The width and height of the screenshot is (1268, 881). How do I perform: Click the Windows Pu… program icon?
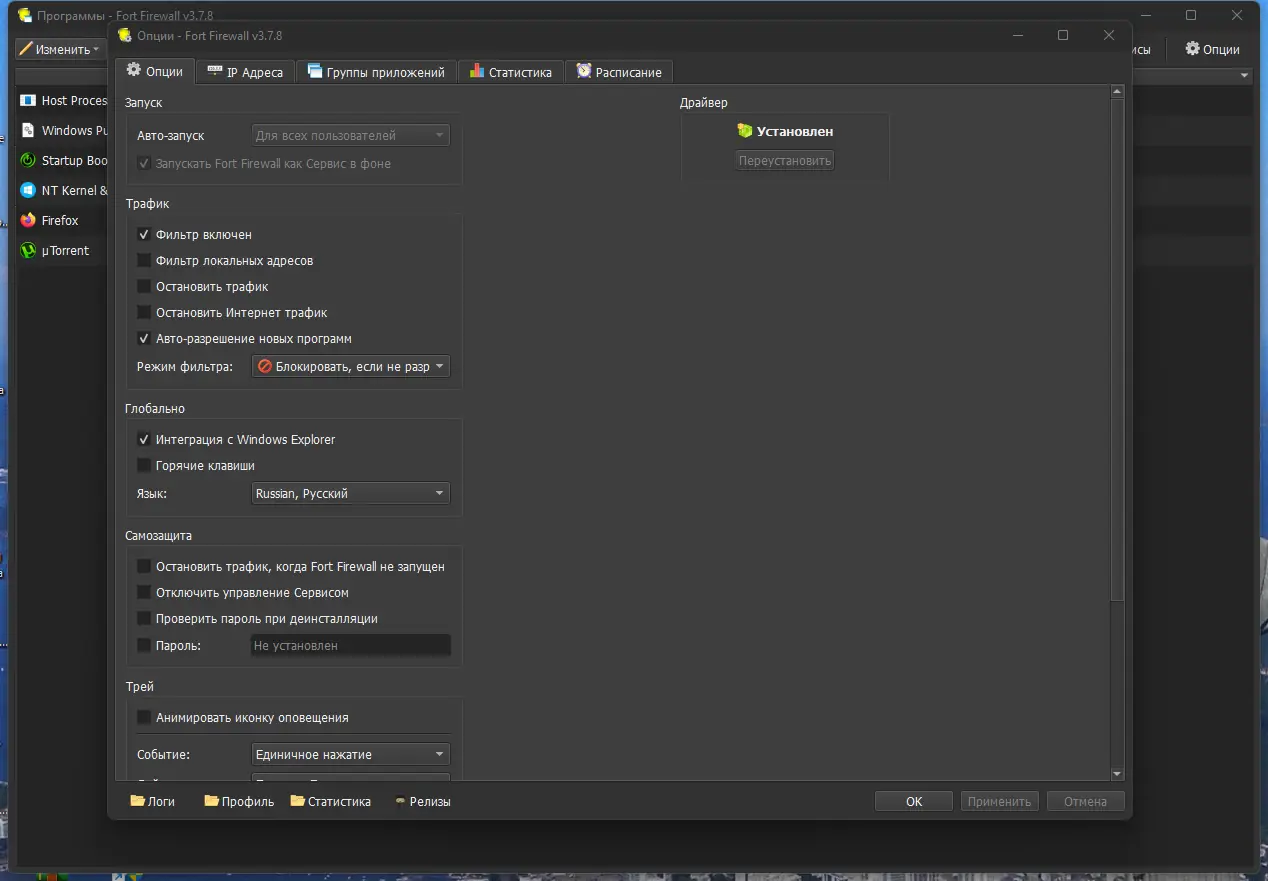tap(28, 130)
